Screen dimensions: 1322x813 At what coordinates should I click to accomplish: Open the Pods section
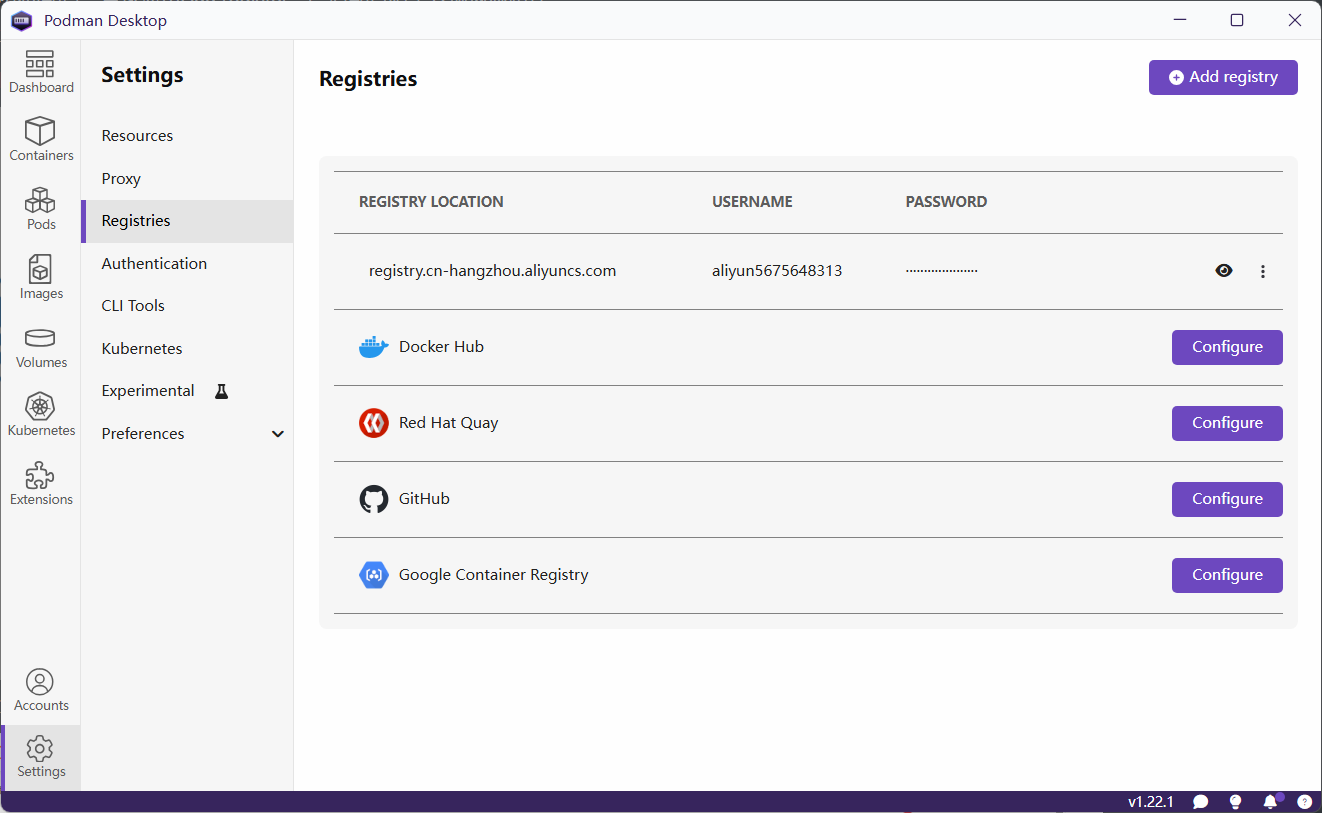coord(41,209)
